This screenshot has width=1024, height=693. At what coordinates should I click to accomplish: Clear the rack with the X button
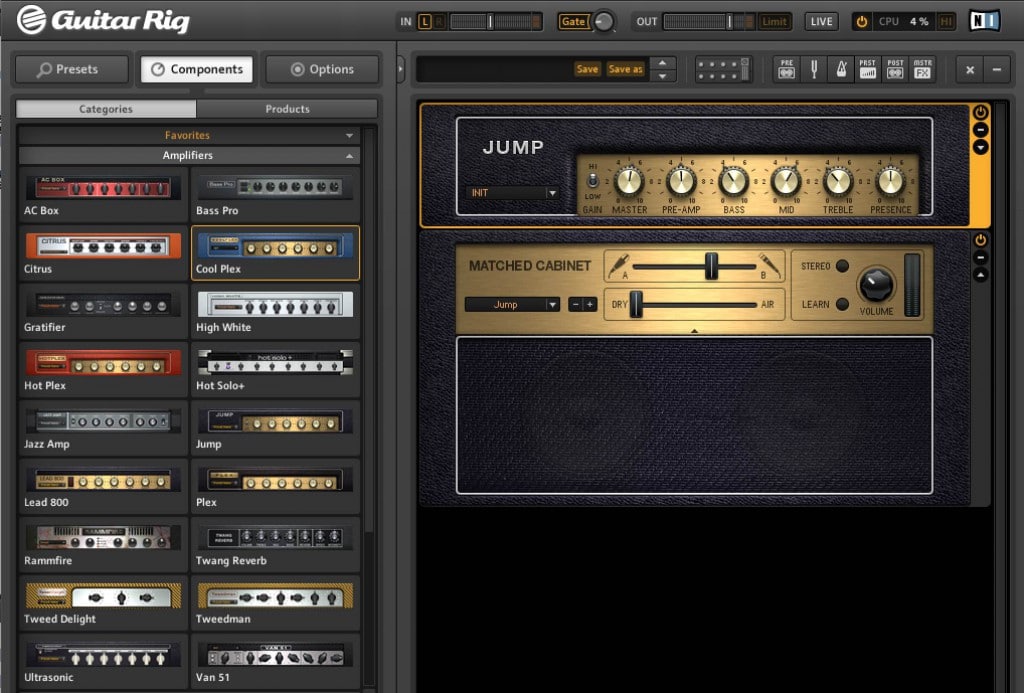[970, 69]
